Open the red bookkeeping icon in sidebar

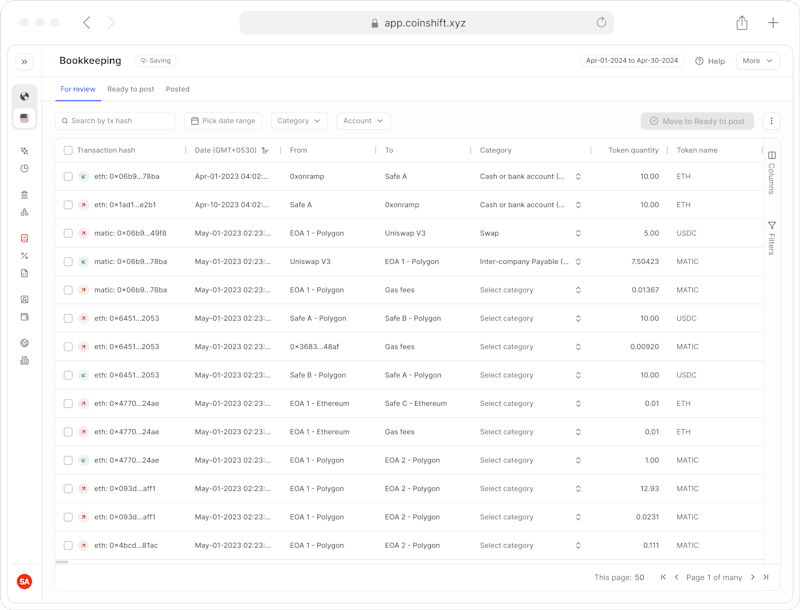tap(24, 238)
